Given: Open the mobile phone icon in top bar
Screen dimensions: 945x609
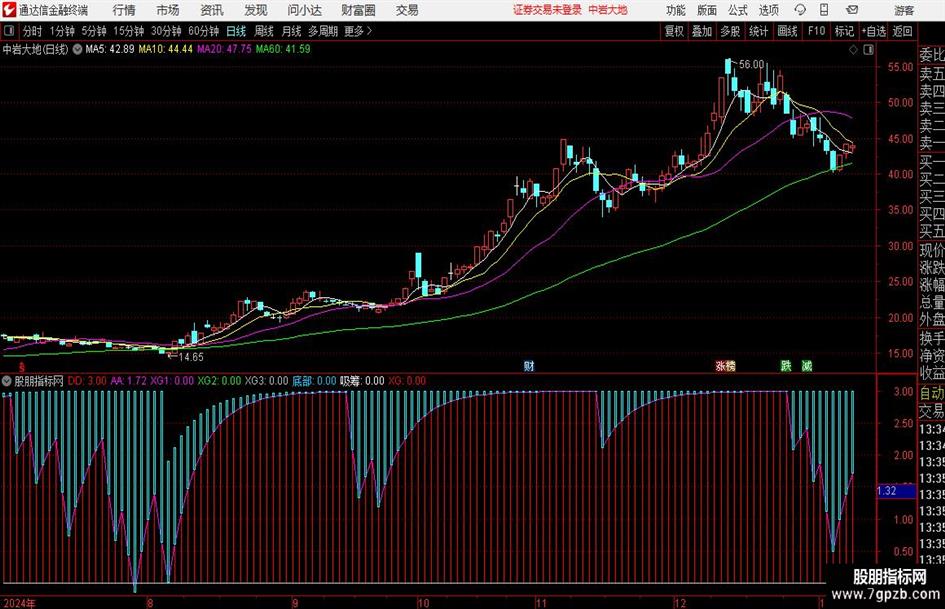Looking at the screenshot, I should [824, 10].
